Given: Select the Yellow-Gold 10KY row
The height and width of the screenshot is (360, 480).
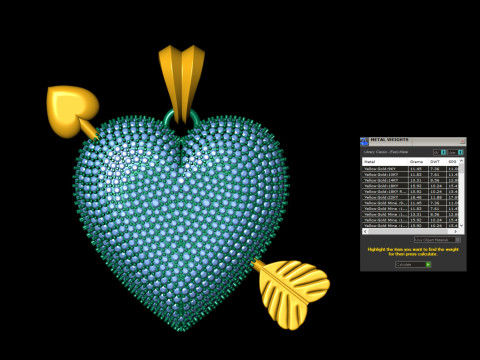Looking at the screenshot, I should coord(410,175).
